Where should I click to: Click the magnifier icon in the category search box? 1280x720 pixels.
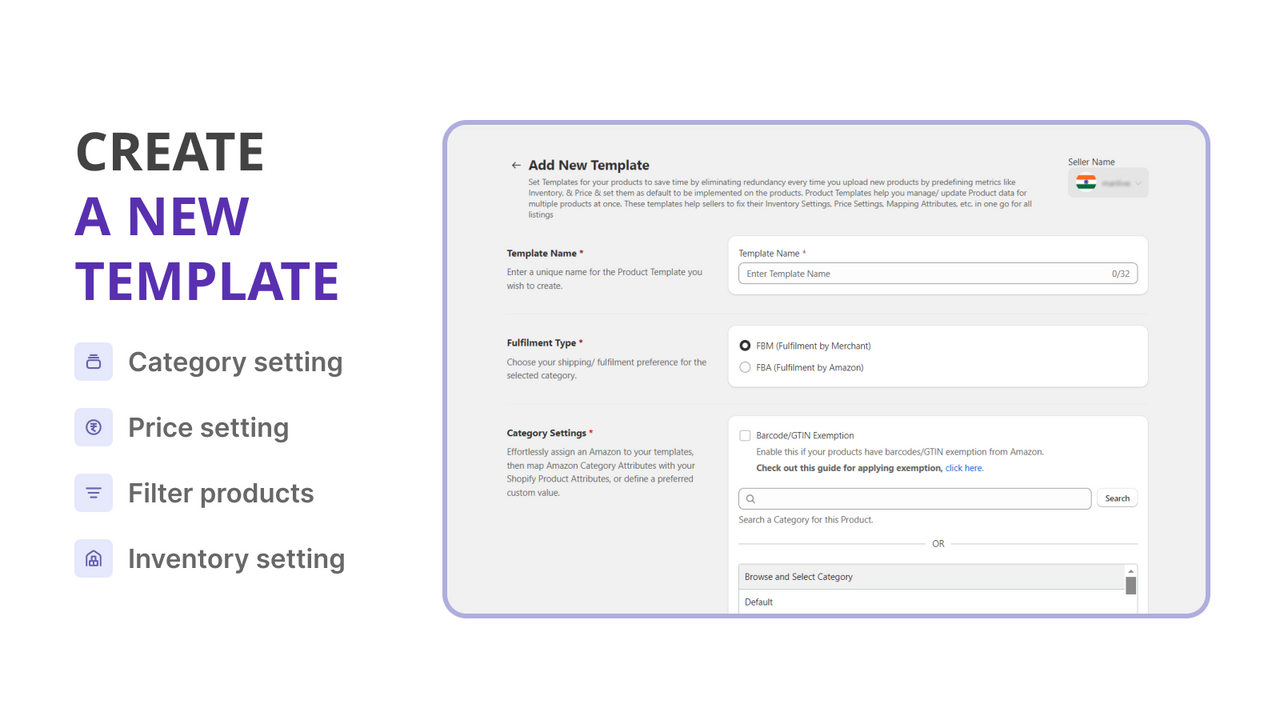pyautogui.click(x=751, y=499)
